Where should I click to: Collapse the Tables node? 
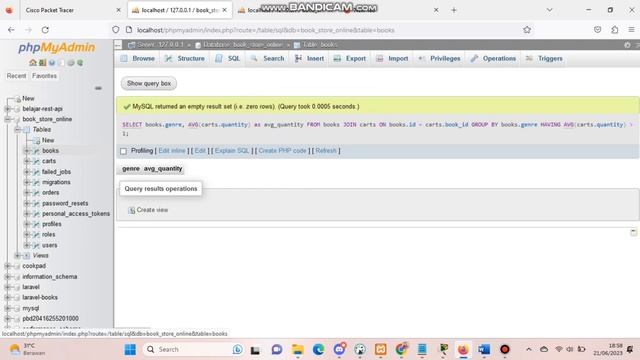pyautogui.click(x=18, y=130)
